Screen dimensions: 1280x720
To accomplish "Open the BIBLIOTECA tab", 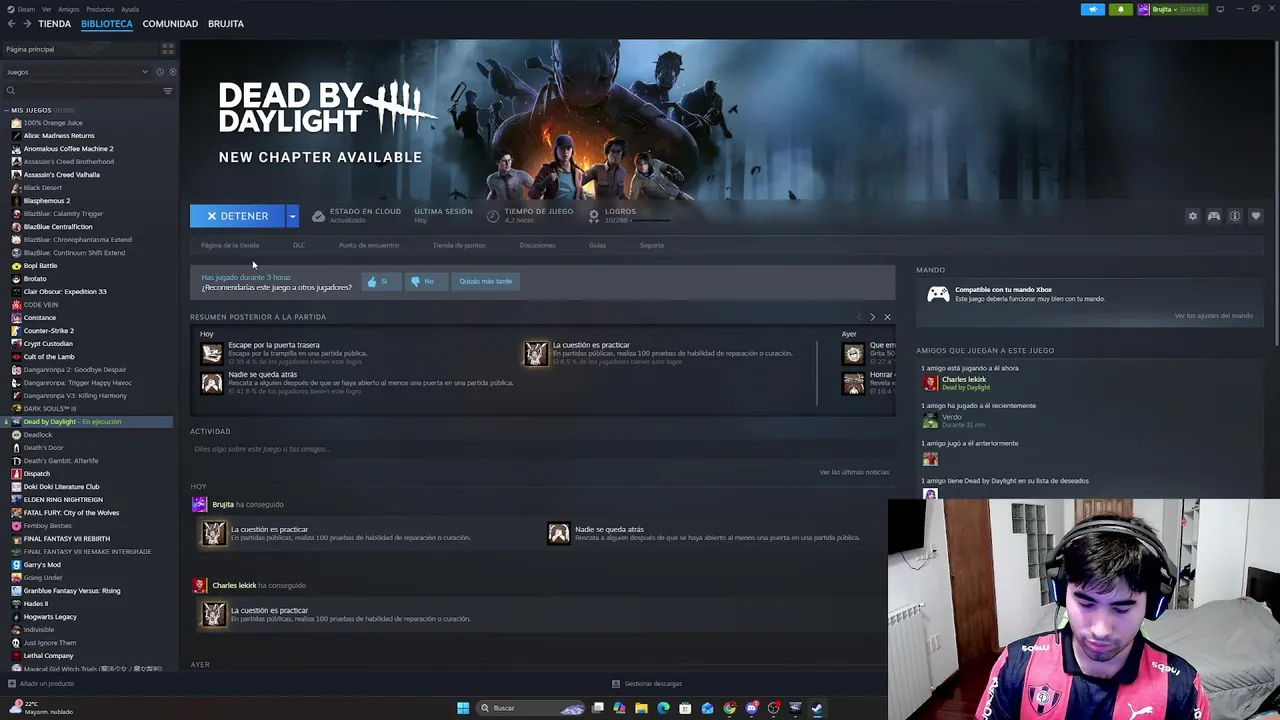I will click(x=106, y=23).
